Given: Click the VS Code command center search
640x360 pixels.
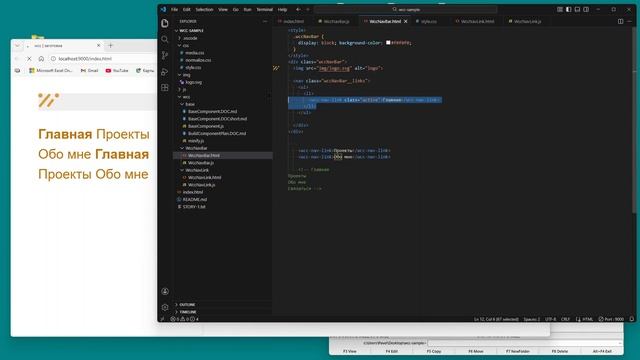Looking at the screenshot, I should tap(406, 9).
